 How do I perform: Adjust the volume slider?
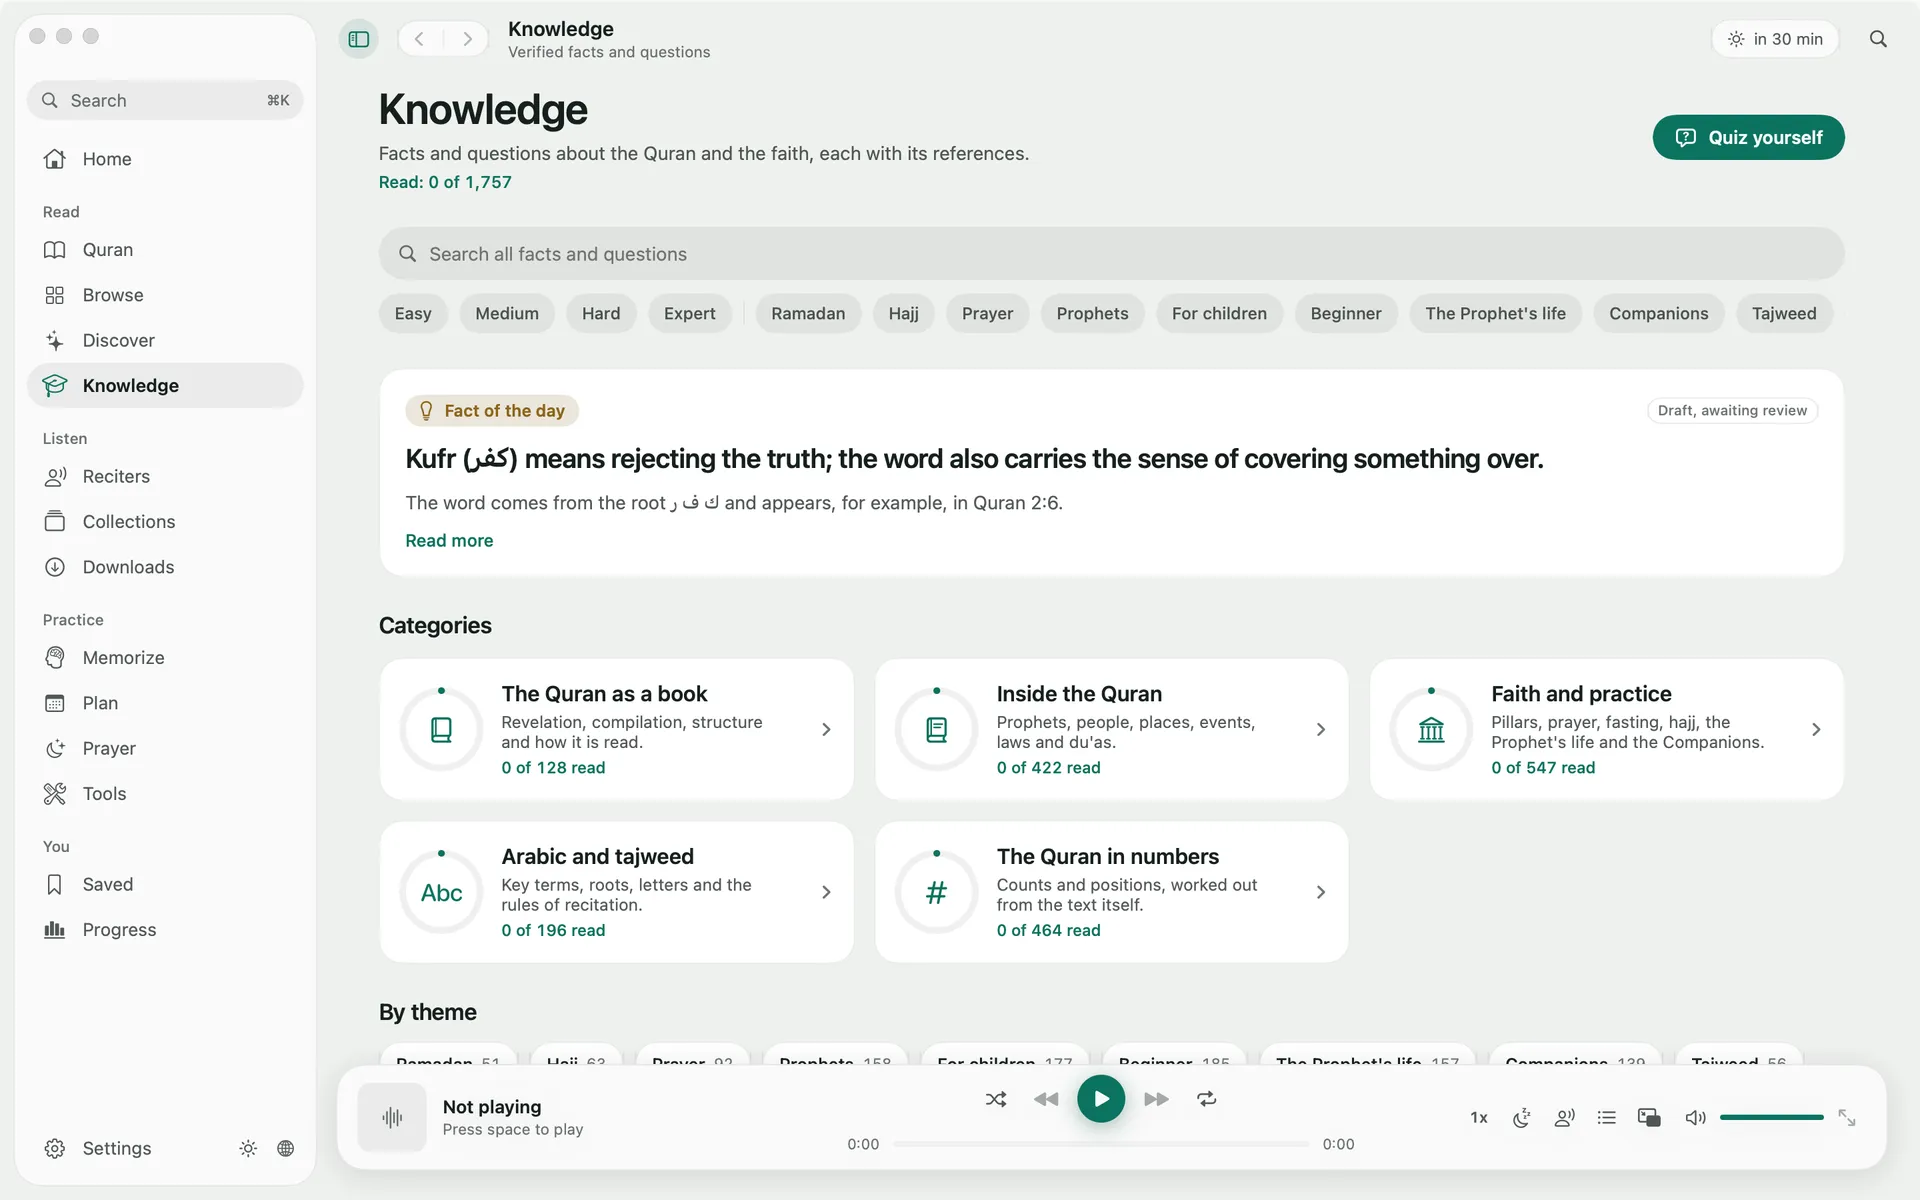pyautogui.click(x=1771, y=1117)
